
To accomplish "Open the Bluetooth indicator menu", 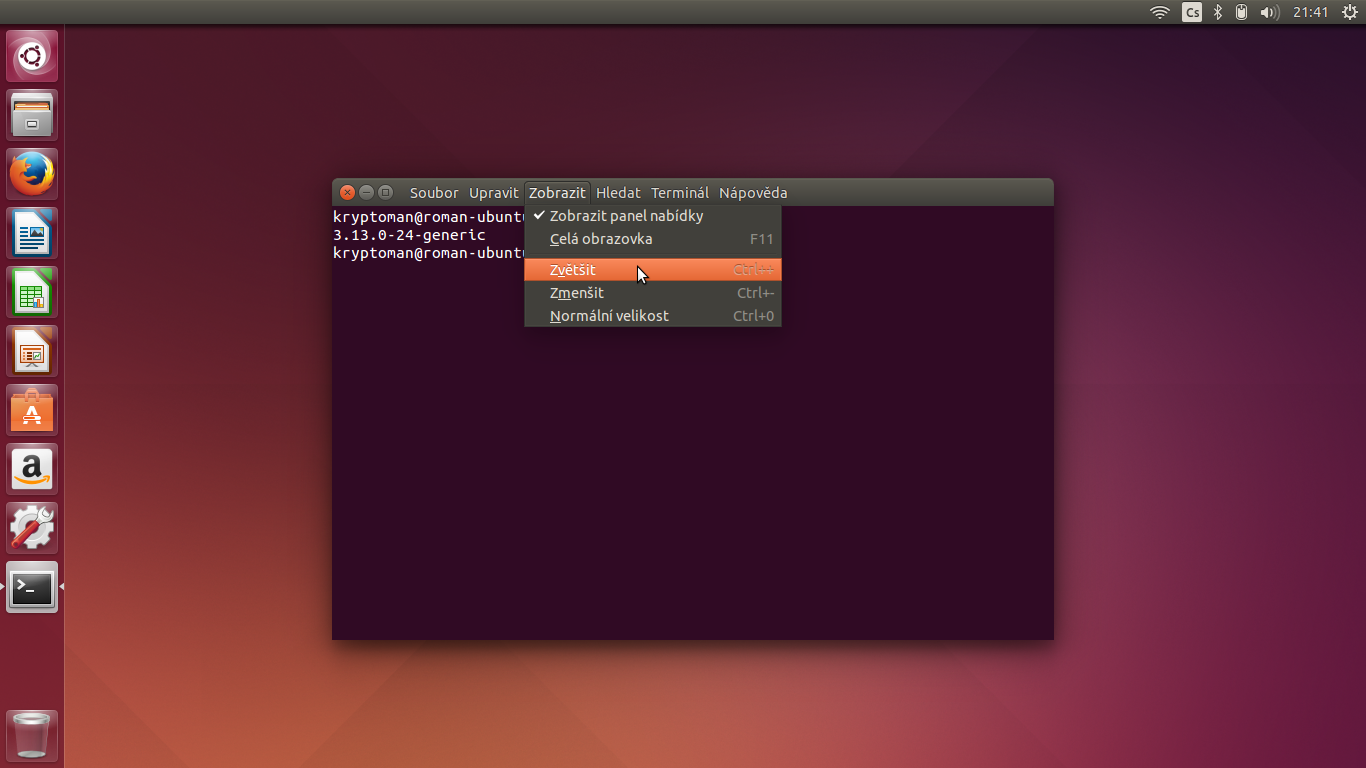I will (x=1218, y=12).
